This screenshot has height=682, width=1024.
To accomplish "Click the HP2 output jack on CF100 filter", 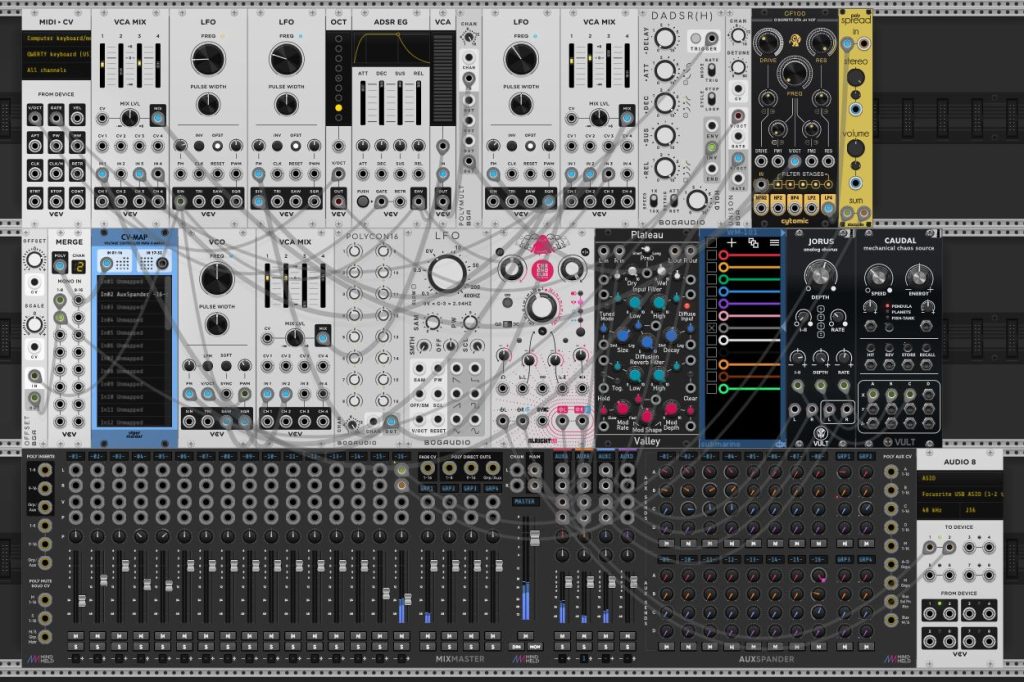I will click(778, 208).
